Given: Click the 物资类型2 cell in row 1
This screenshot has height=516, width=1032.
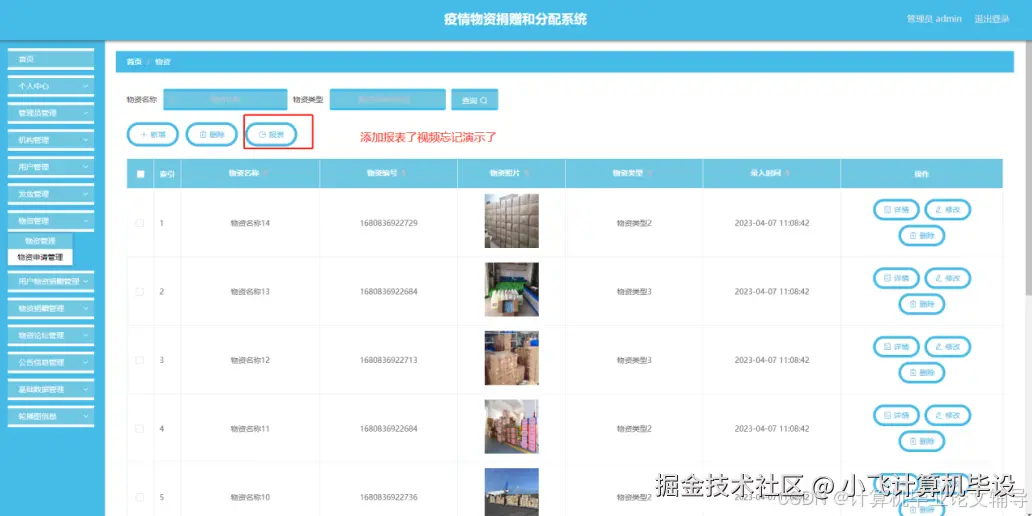Looking at the screenshot, I should pyautogui.click(x=634, y=223).
